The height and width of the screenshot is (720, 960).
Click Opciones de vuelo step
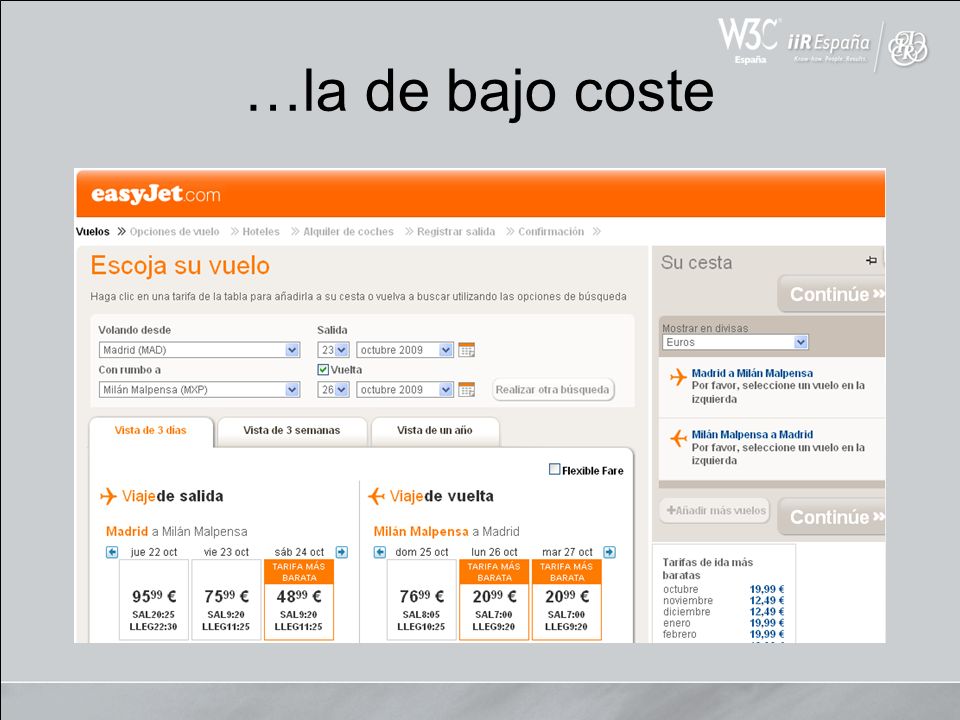pos(174,232)
